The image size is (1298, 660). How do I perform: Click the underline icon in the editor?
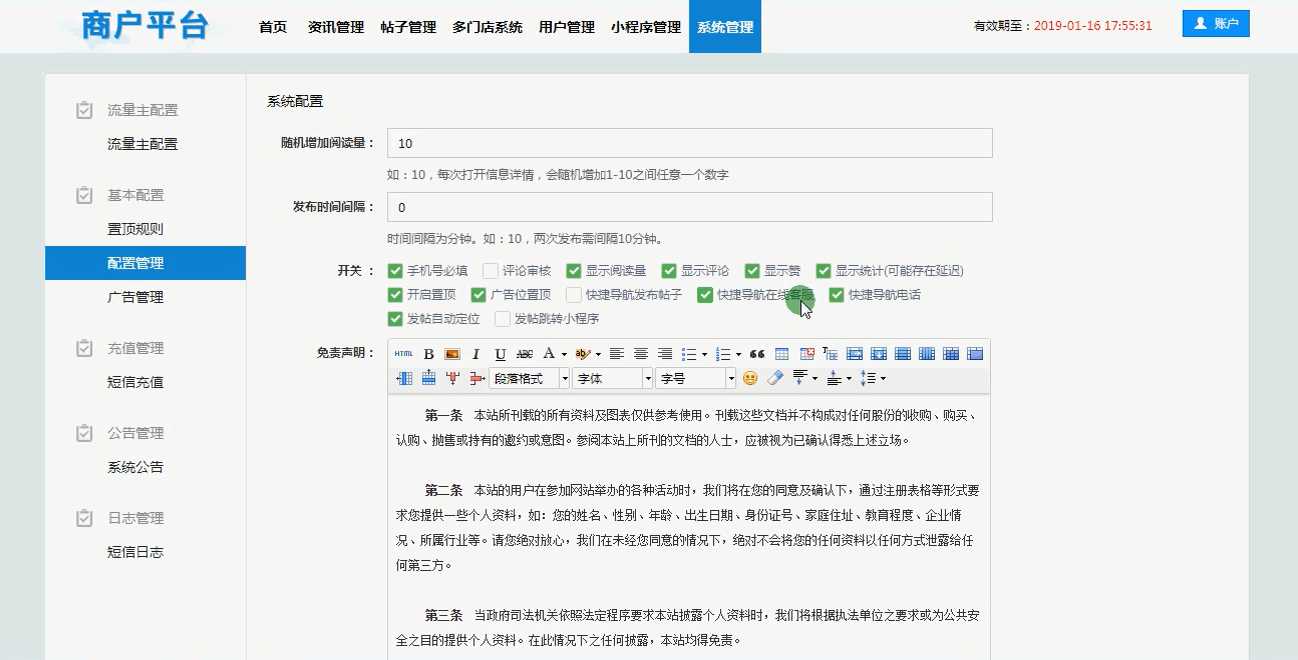(500, 354)
